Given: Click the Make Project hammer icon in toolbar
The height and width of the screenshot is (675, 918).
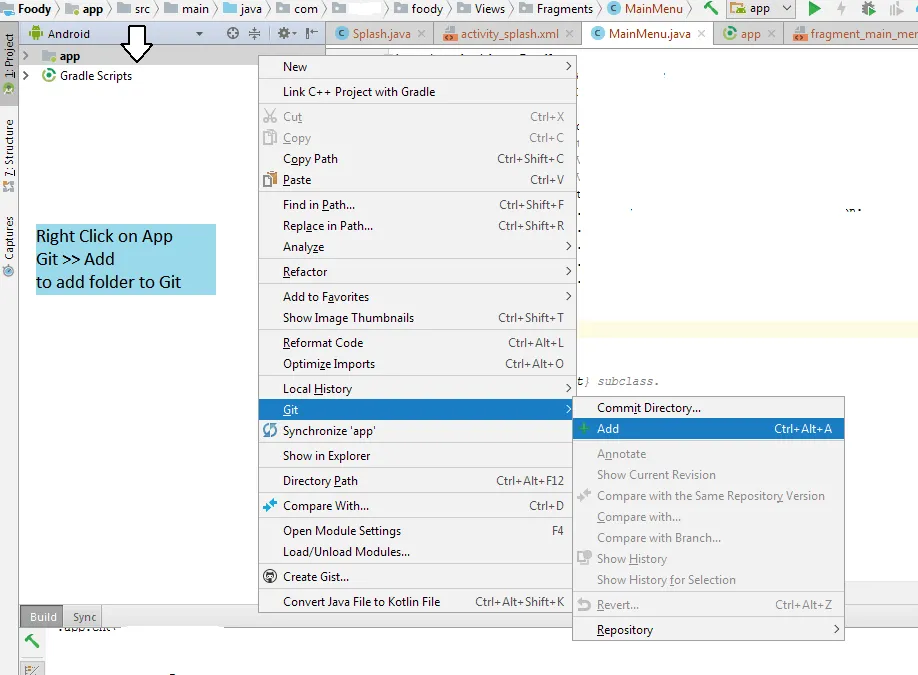Looking at the screenshot, I should click(710, 8).
